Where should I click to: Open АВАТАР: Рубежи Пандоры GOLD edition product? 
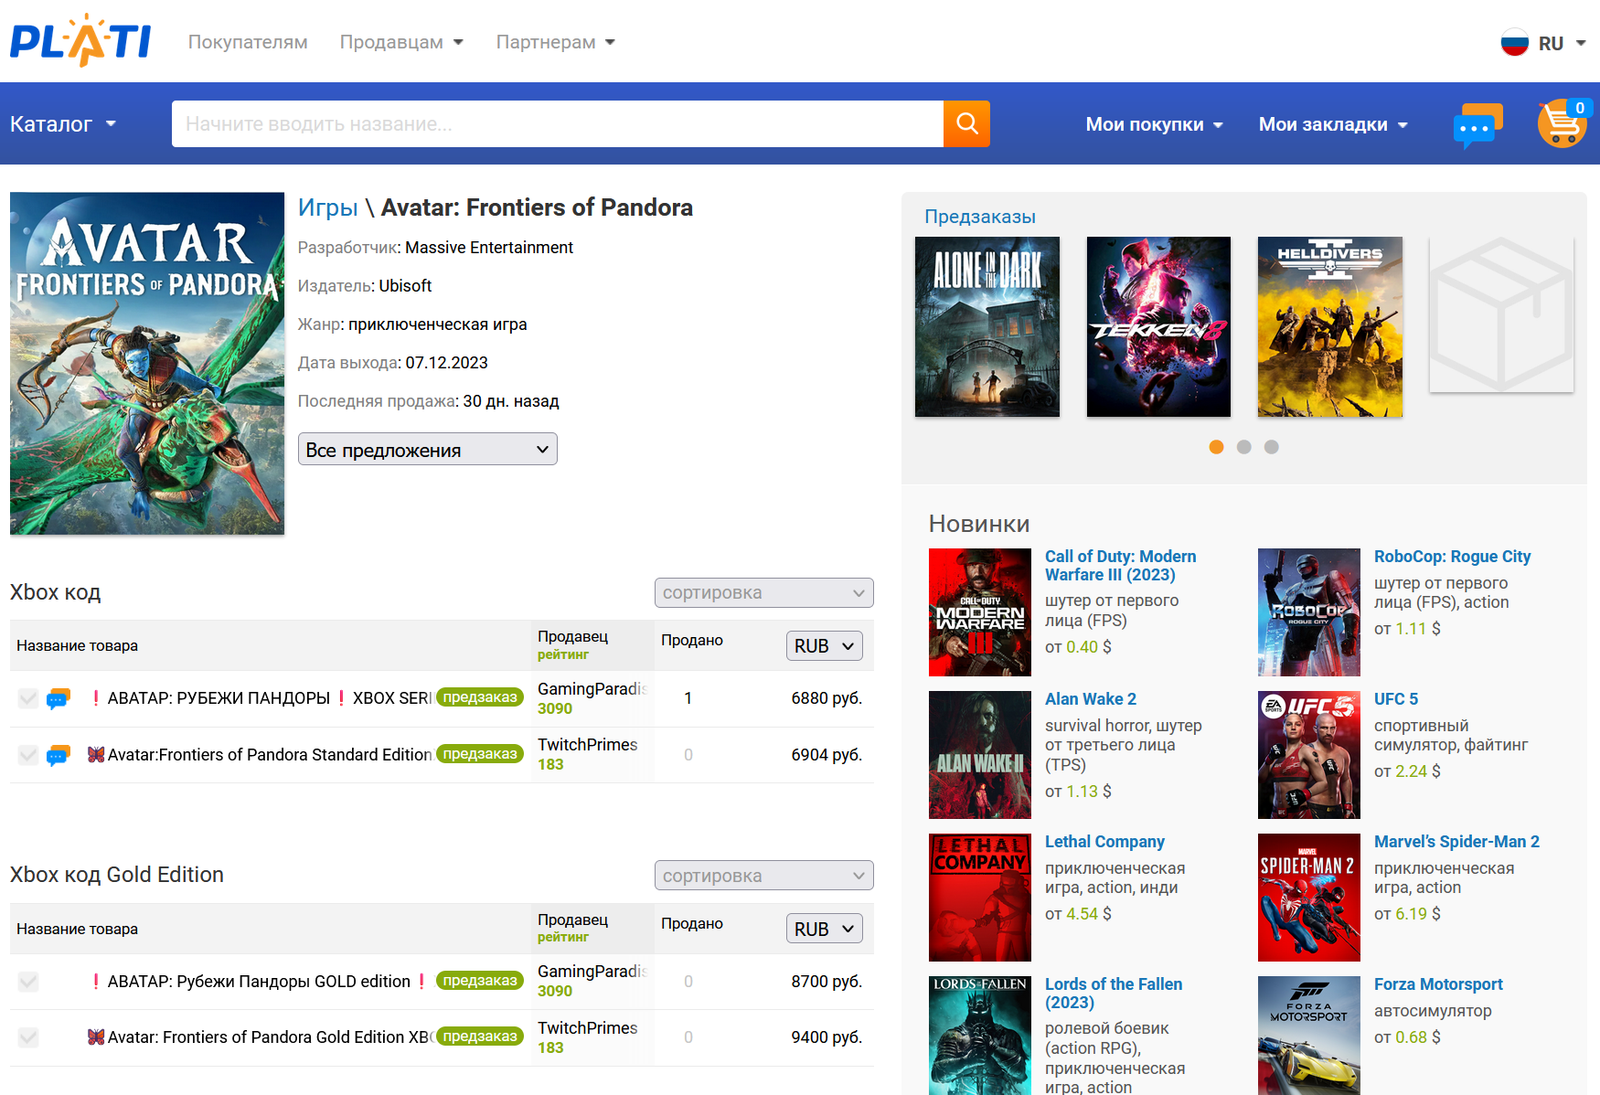(x=259, y=981)
